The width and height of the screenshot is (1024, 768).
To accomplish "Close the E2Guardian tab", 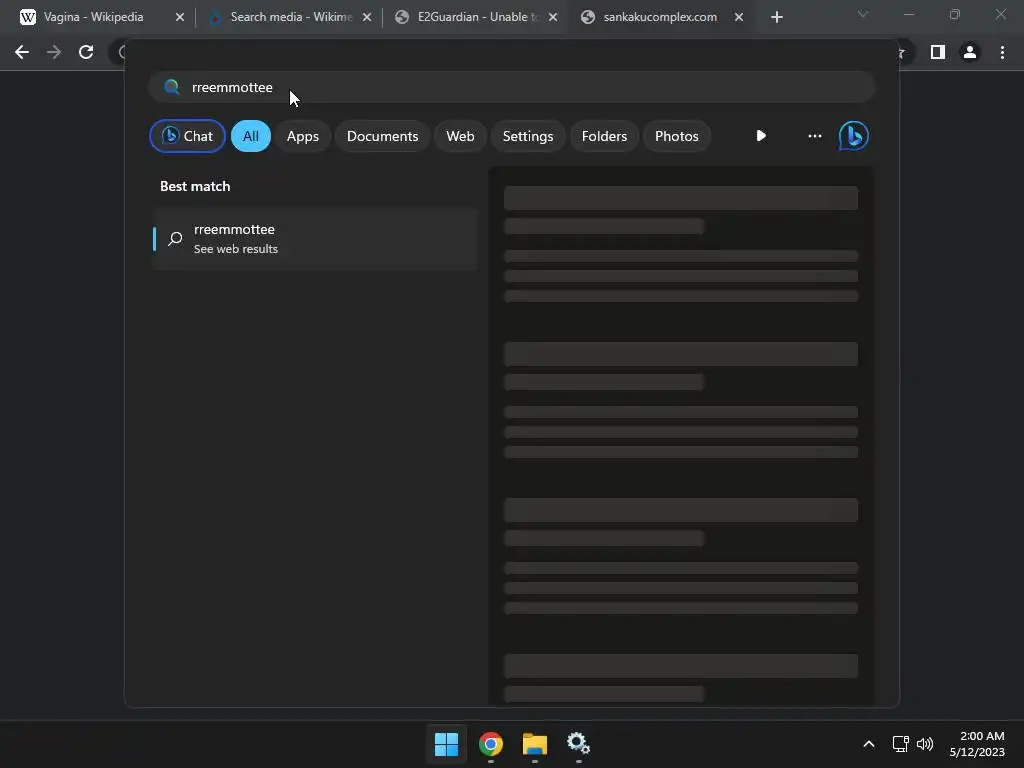I will point(553,17).
